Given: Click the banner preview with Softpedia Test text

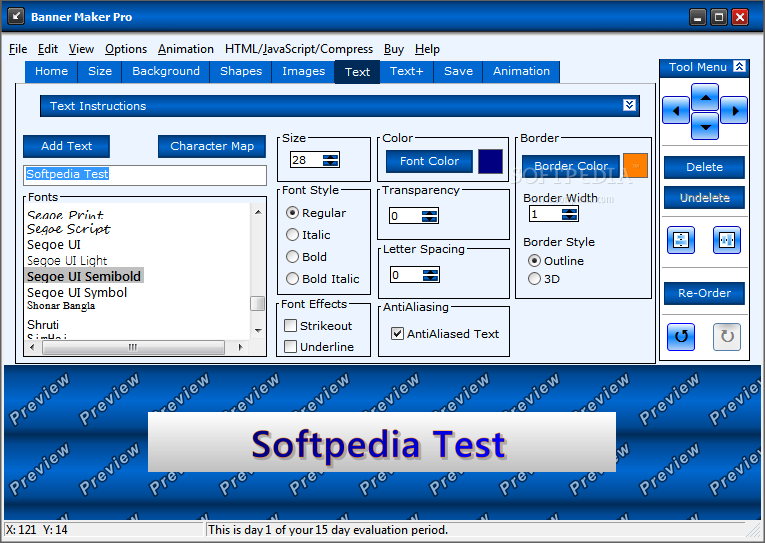Looking at the screenshot, I should click(x=382, y=442).
